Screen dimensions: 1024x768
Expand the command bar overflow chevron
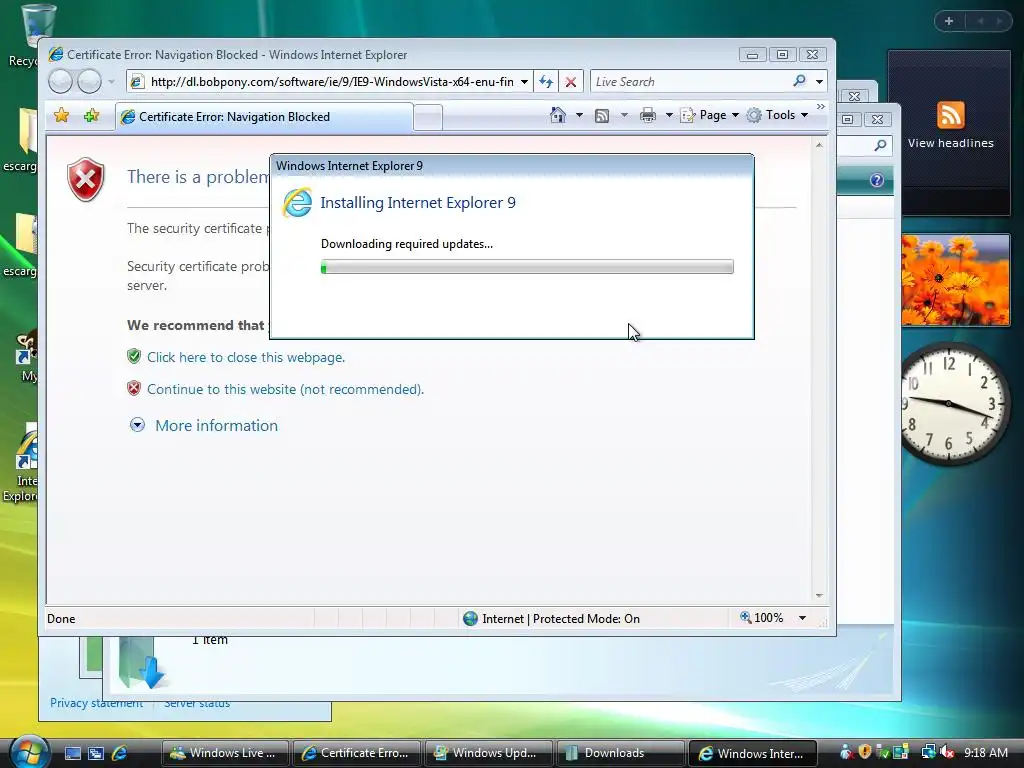coord(821,106)
